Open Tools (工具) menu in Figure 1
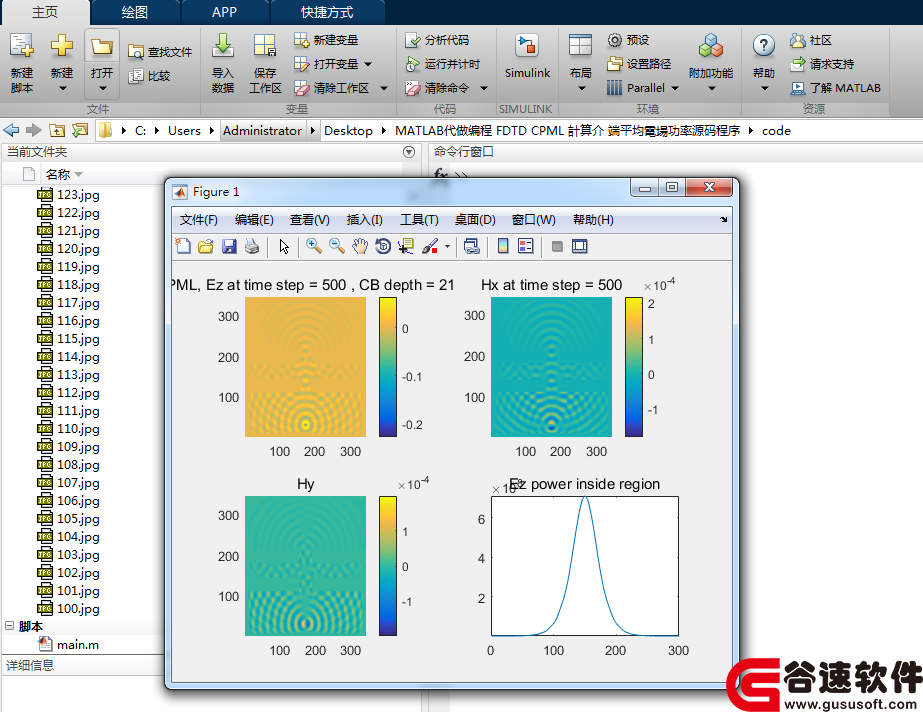Image resolution: width=923 pixels, height=712 pixels. point(419,219)
